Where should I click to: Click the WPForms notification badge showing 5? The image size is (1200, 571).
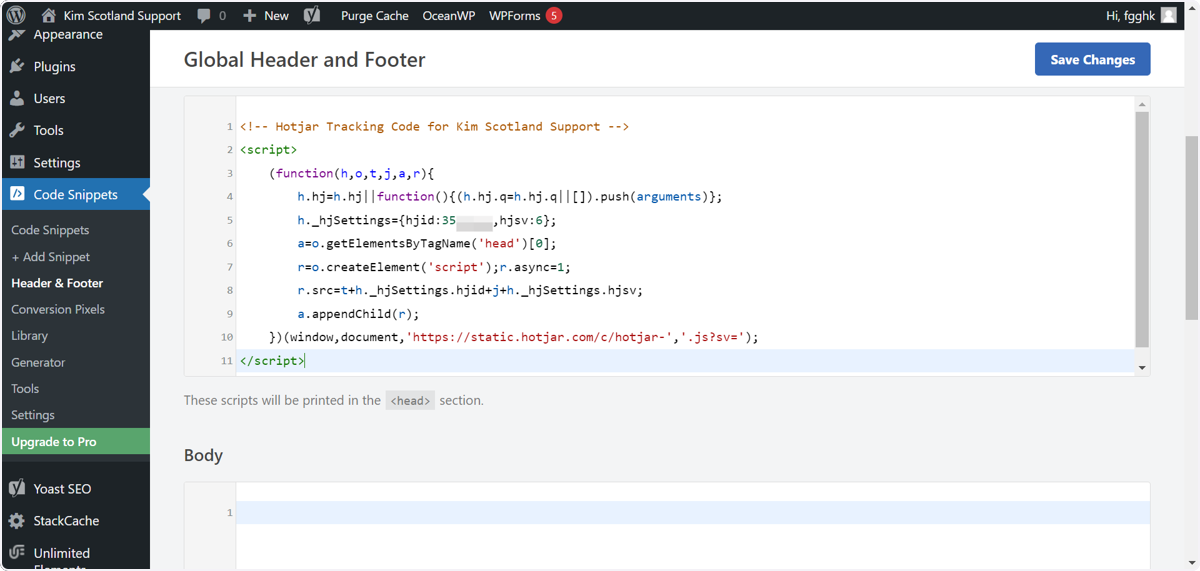[554, 16]
